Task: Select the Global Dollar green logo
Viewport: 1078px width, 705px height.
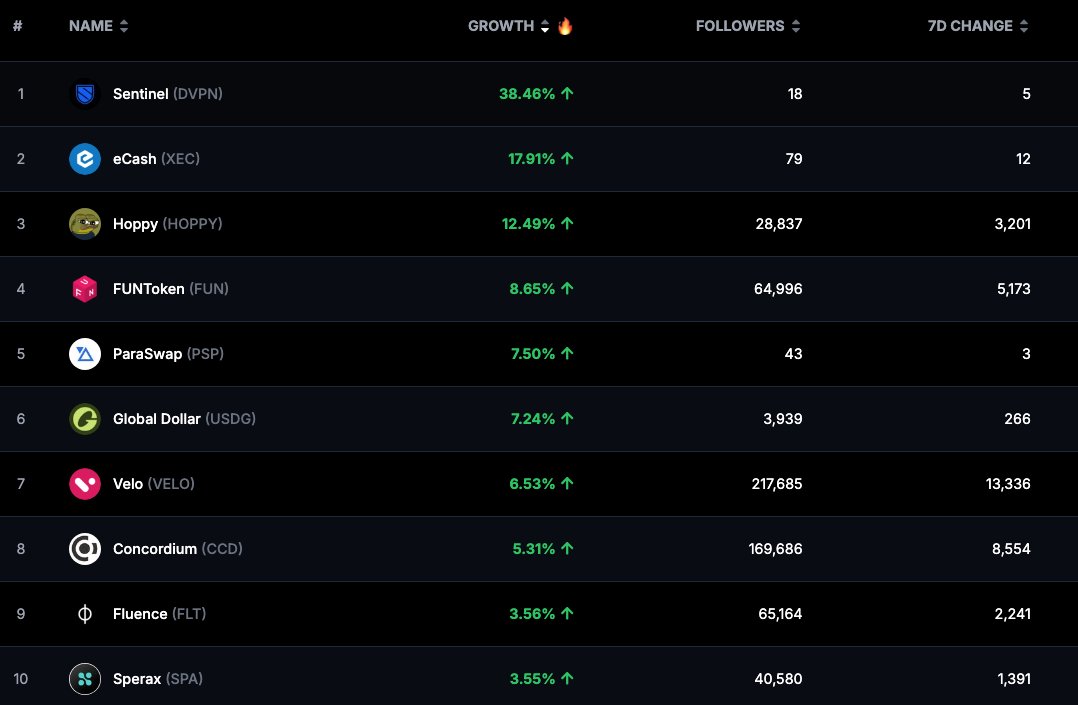Action: pos(85,419)
